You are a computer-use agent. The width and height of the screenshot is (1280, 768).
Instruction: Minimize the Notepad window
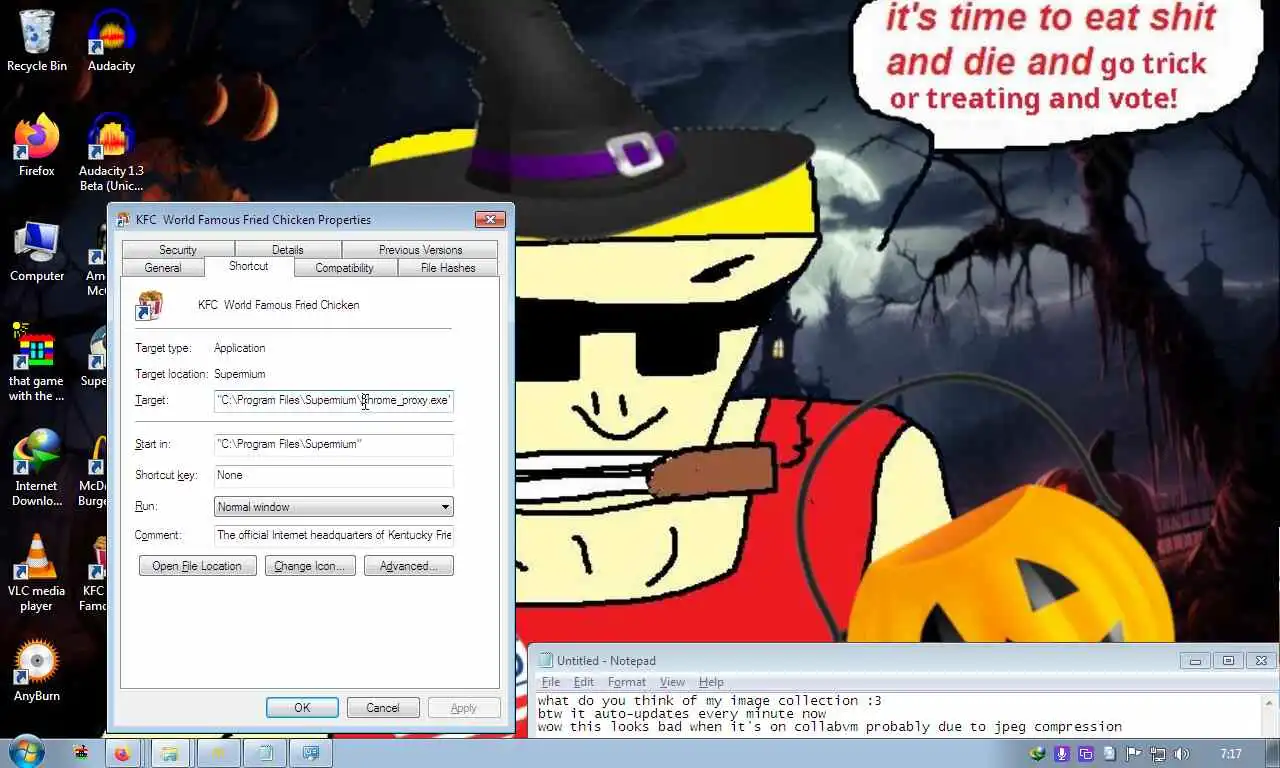point(1195,660)
